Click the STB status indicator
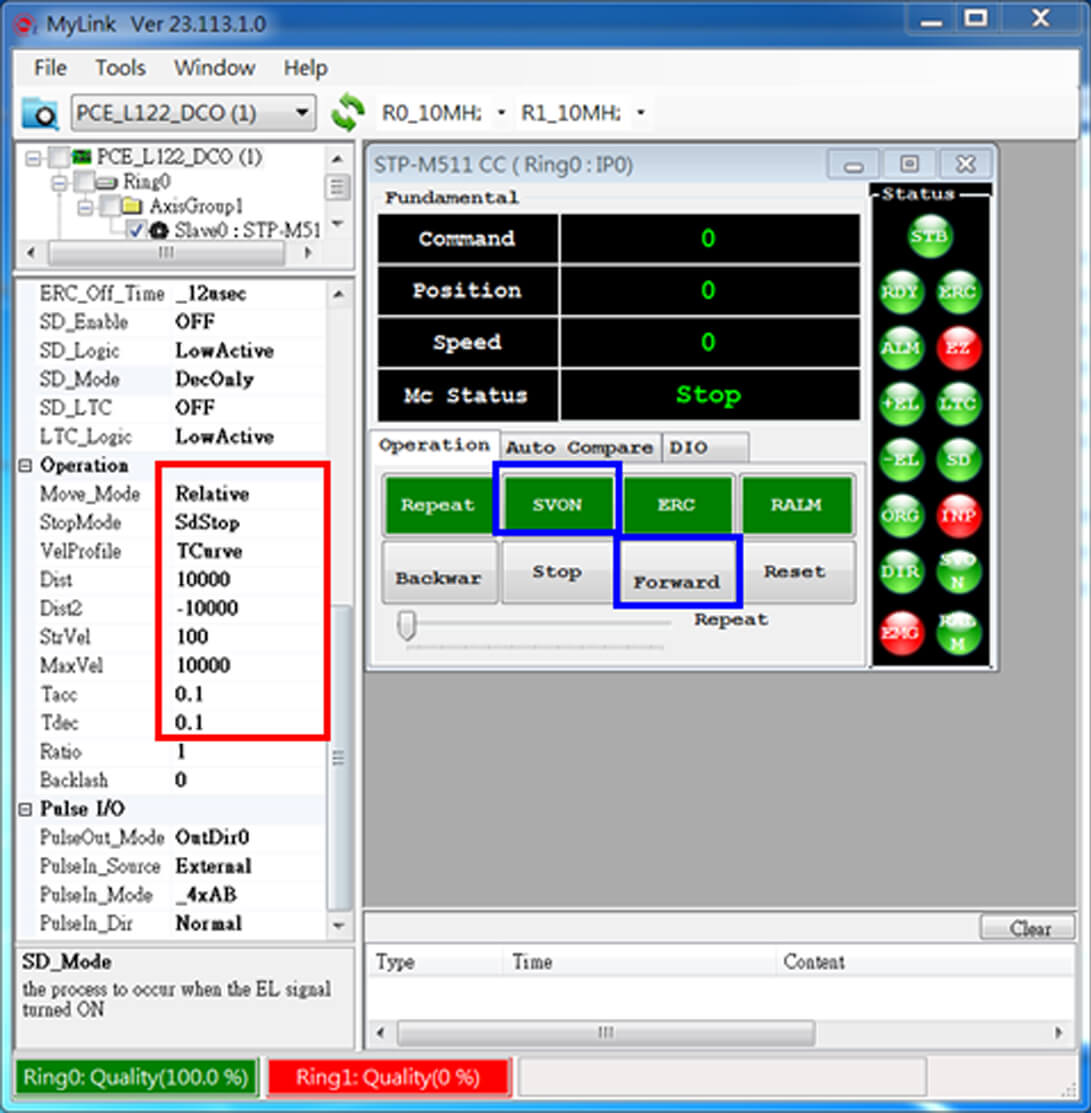1091x1113 pixels. click(929, 236)
